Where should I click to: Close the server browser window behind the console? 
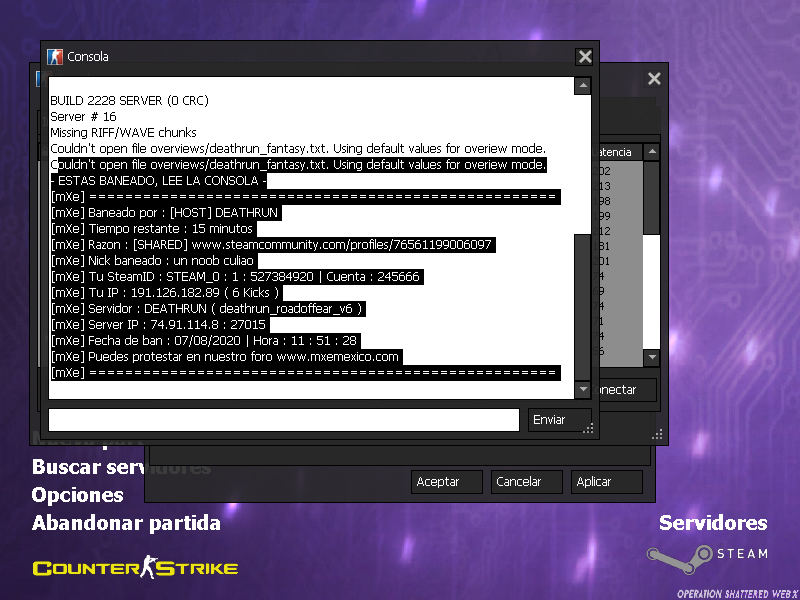654,79
